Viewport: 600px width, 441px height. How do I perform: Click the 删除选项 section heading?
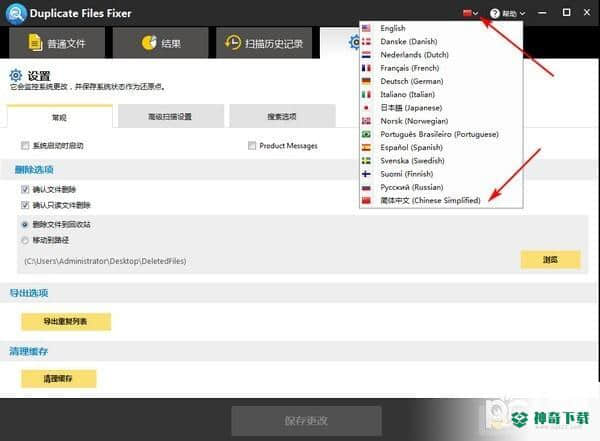coord(34,170)
